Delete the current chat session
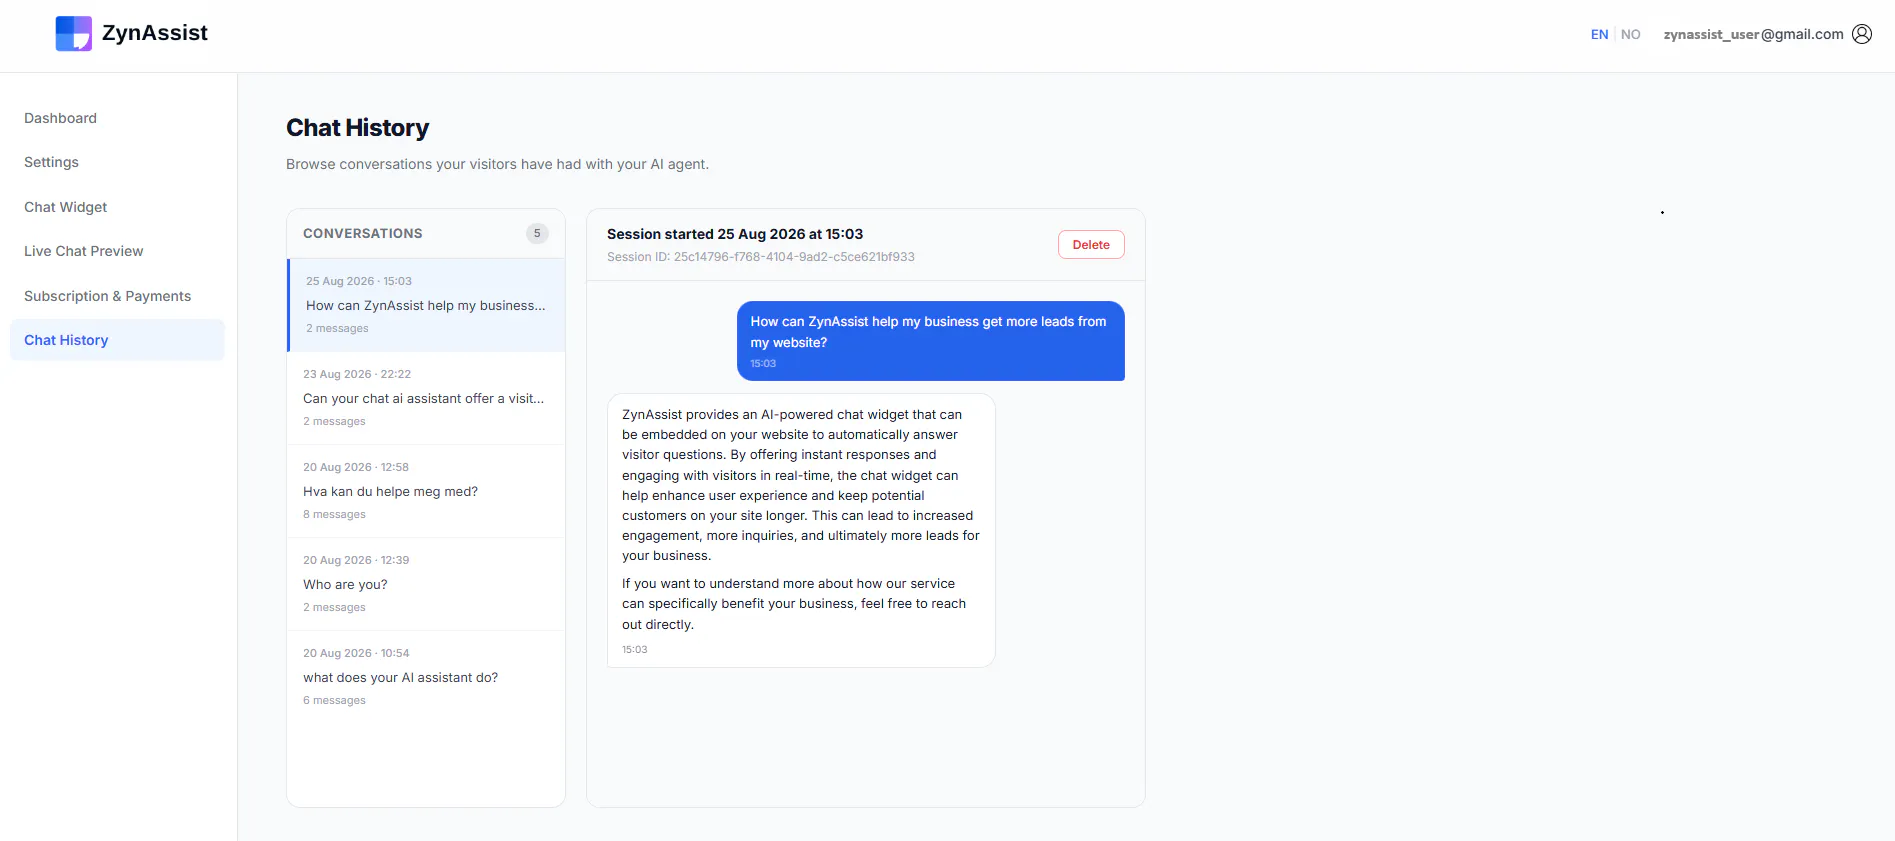The height and width of the screenshot is (841, 1895). [1091, 245]
